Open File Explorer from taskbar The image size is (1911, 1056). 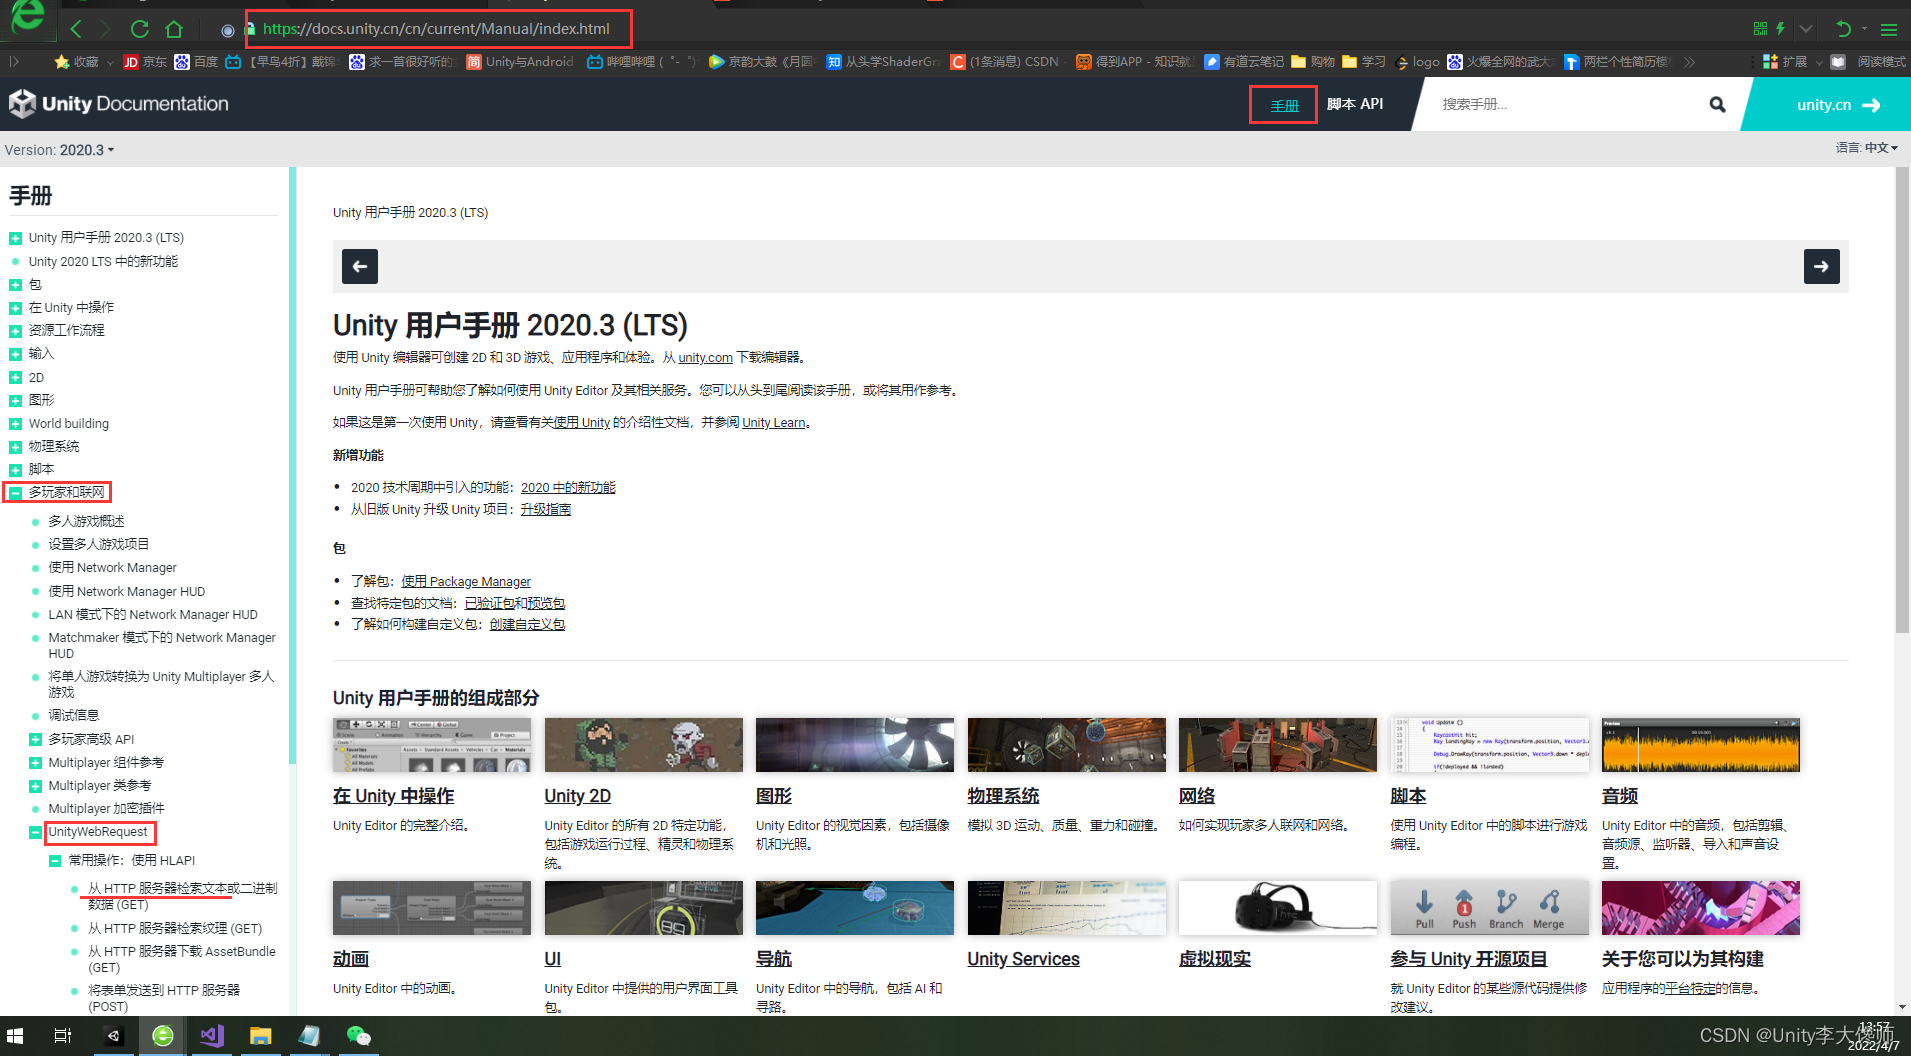260,1036
